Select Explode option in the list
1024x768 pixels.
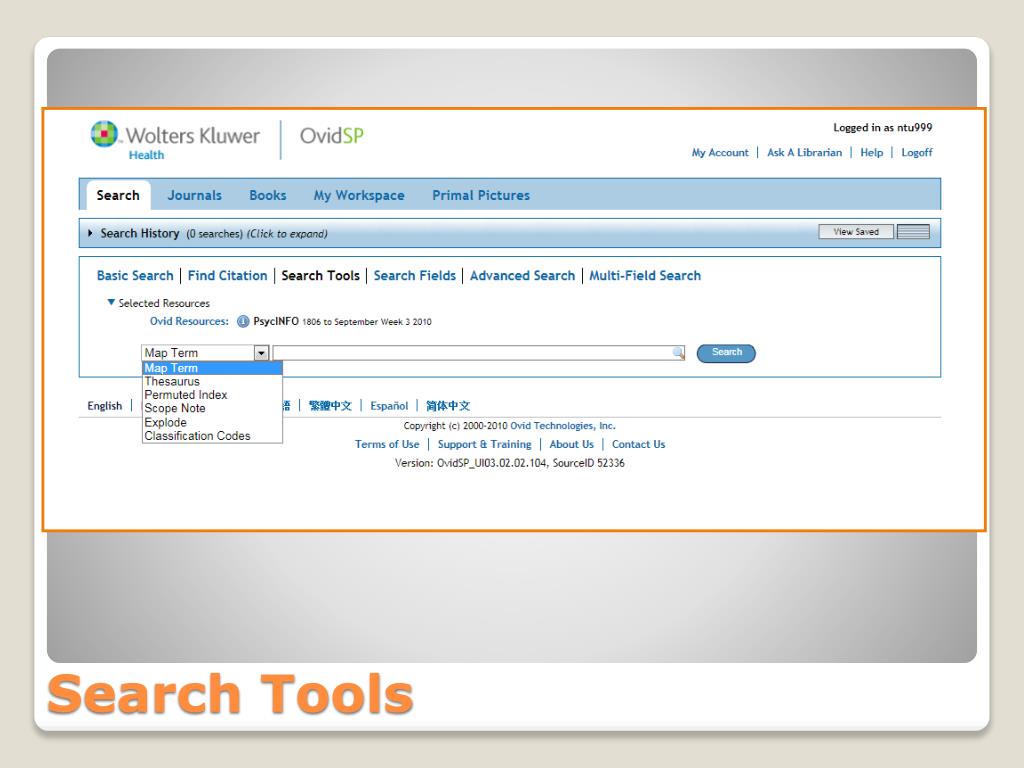click(212, 423)
